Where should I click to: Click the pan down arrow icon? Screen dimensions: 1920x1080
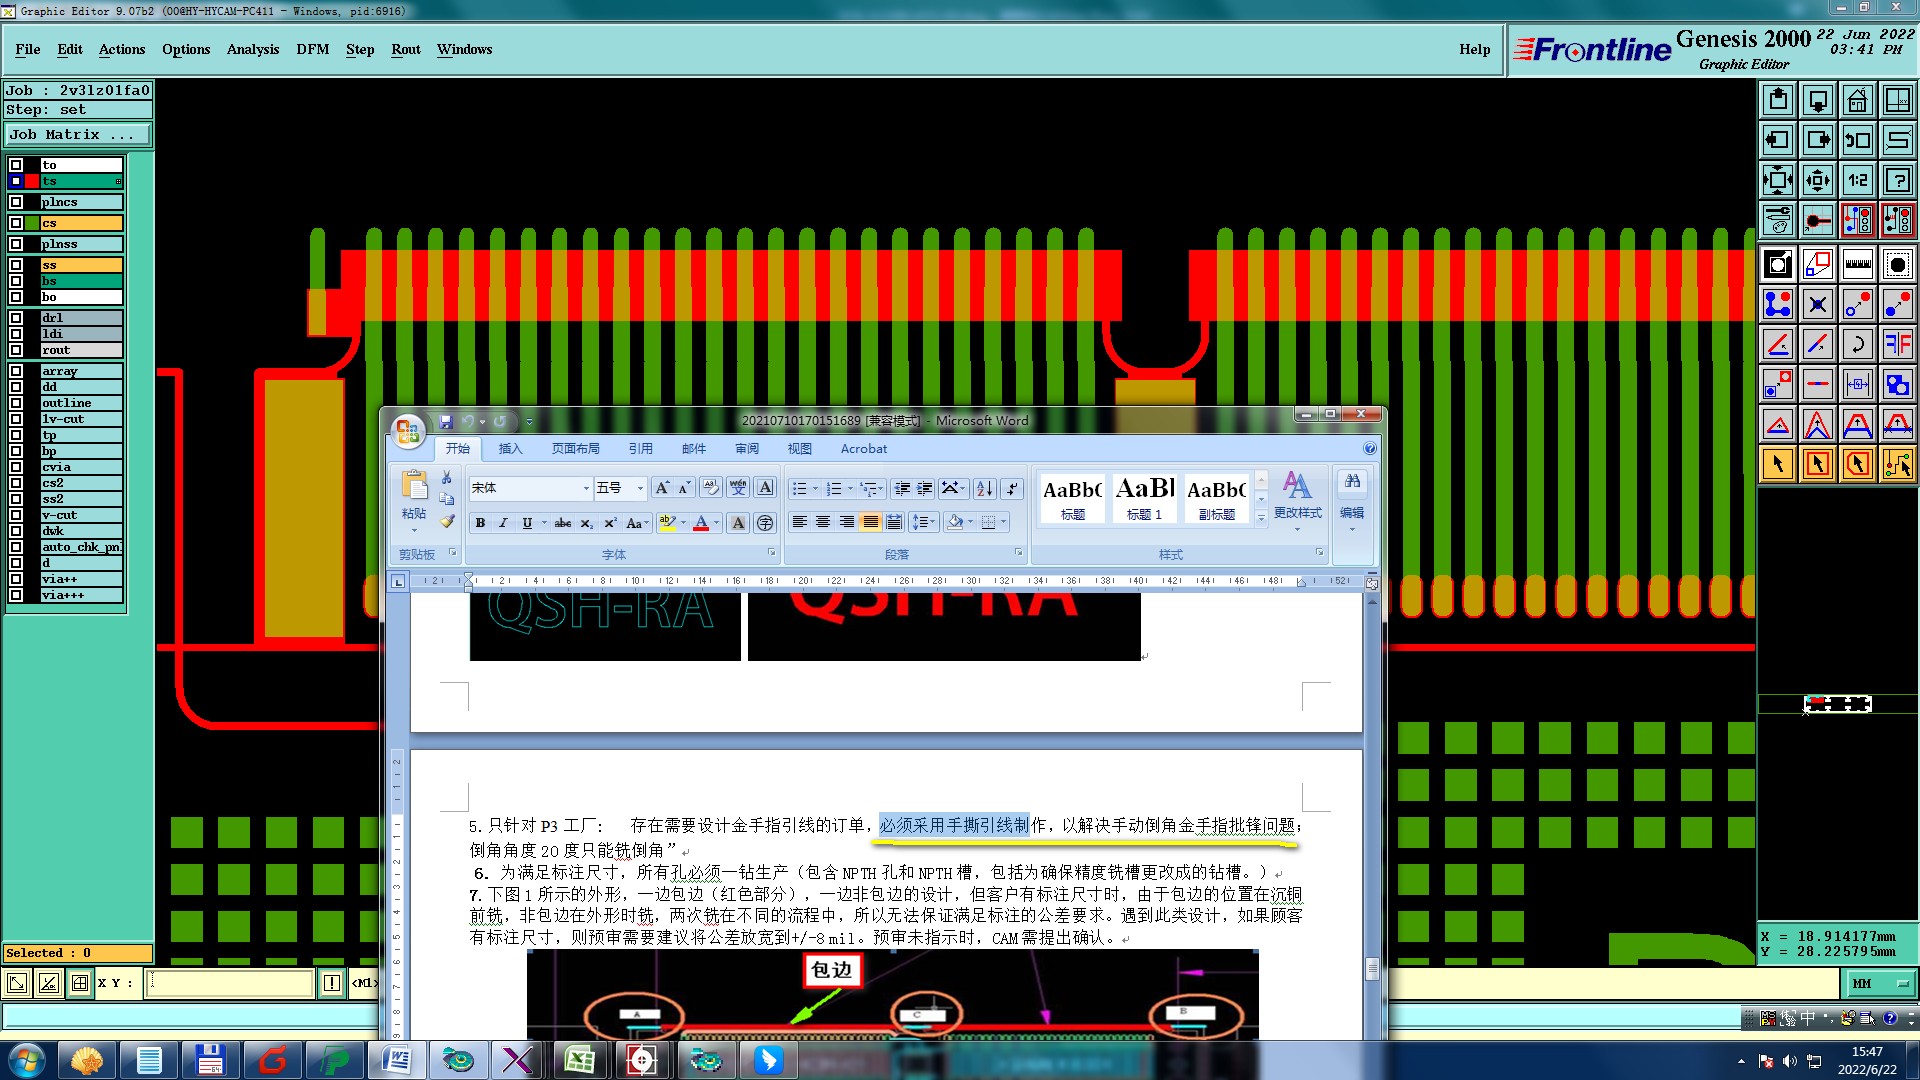click(1818, 100)
